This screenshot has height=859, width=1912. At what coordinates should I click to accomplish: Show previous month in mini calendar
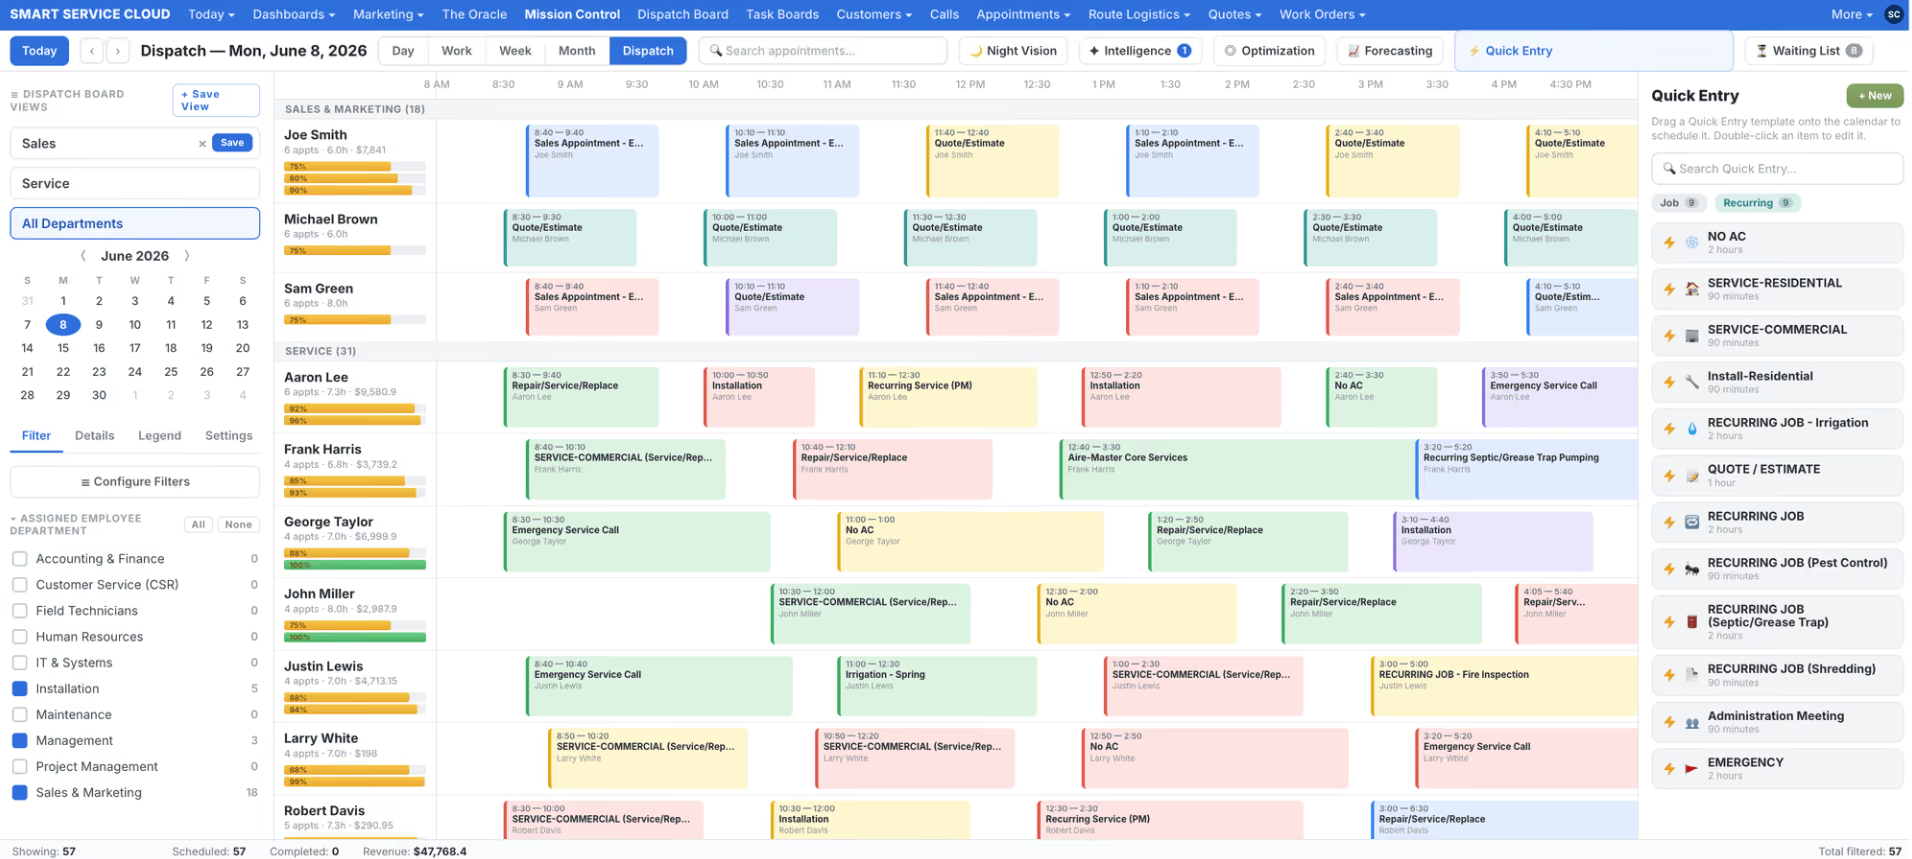(83, 256)
